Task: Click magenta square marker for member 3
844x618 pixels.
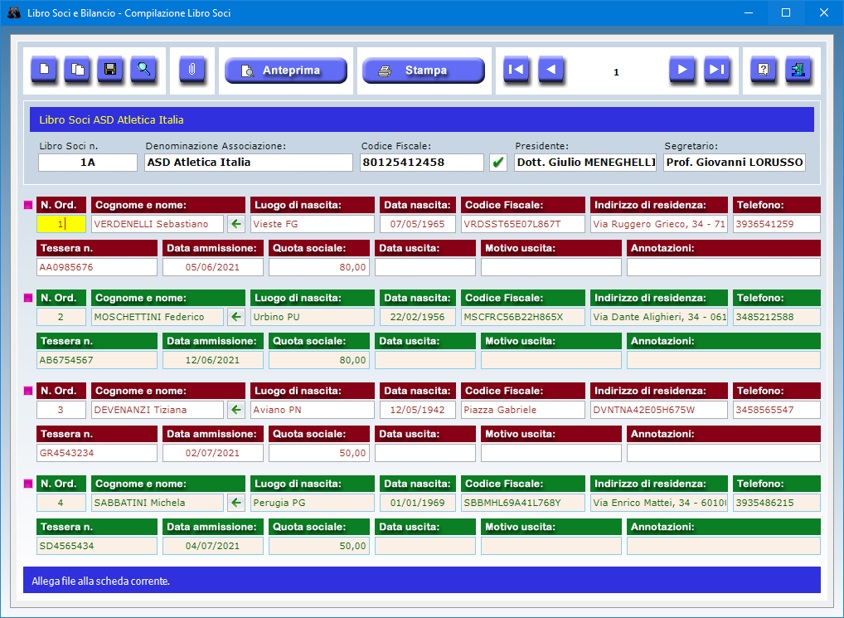Action: click(x=29, y=391)
